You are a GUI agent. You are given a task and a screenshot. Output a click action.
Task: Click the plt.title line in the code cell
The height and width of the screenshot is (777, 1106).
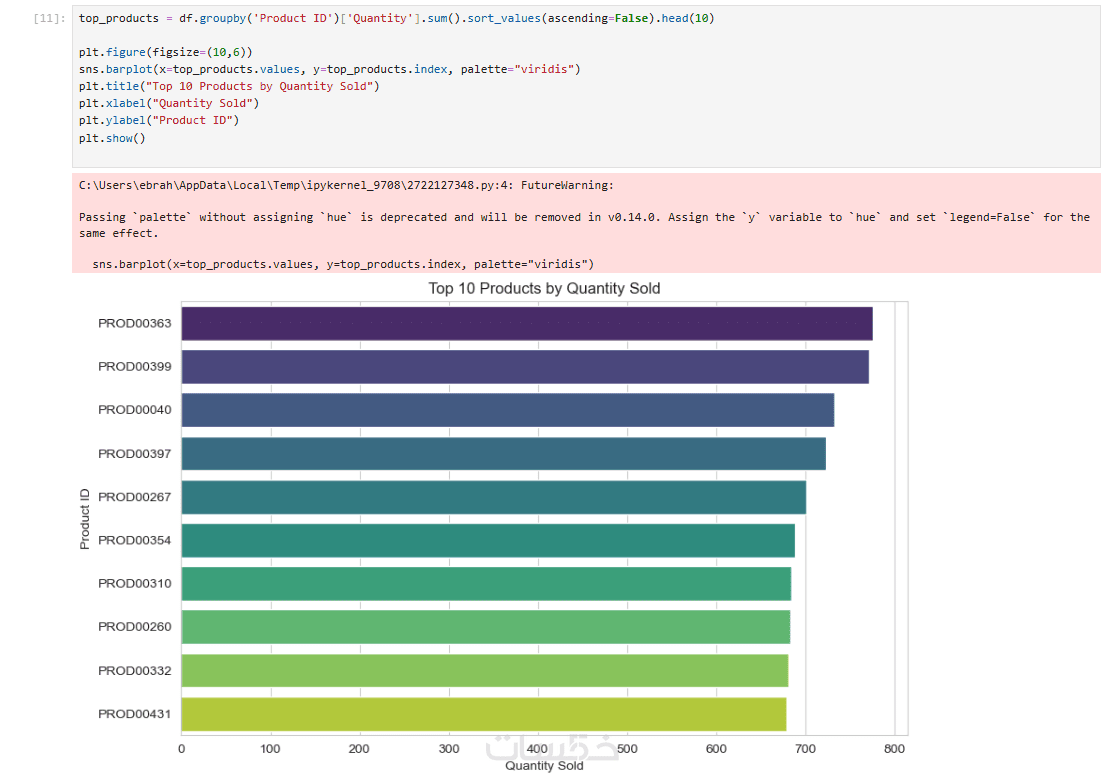pos(229,86)
